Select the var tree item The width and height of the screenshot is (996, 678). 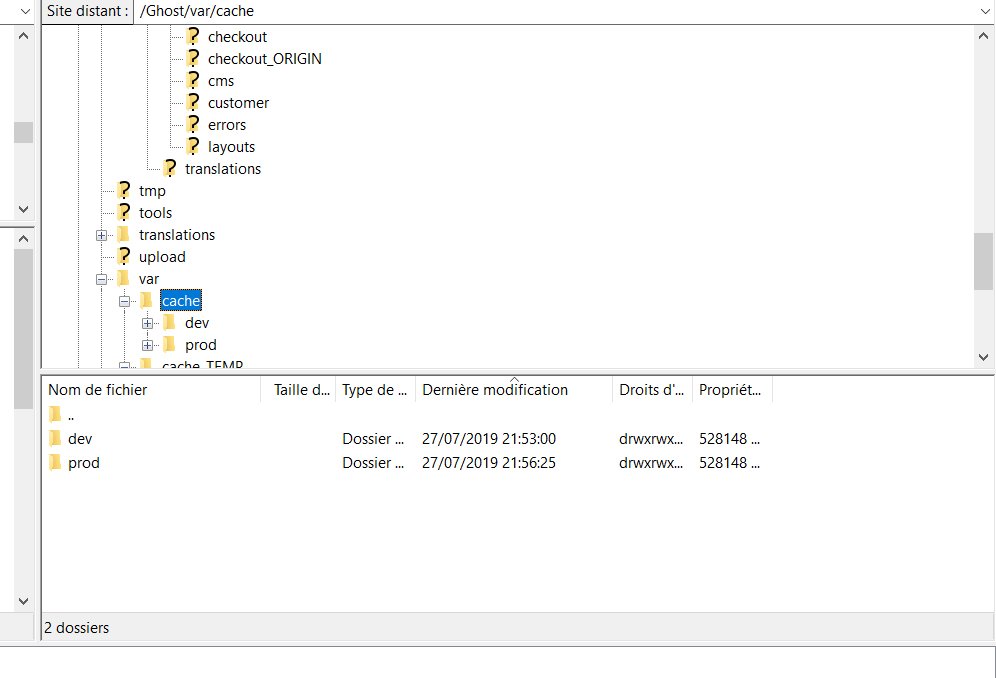[x=149, y=279]
